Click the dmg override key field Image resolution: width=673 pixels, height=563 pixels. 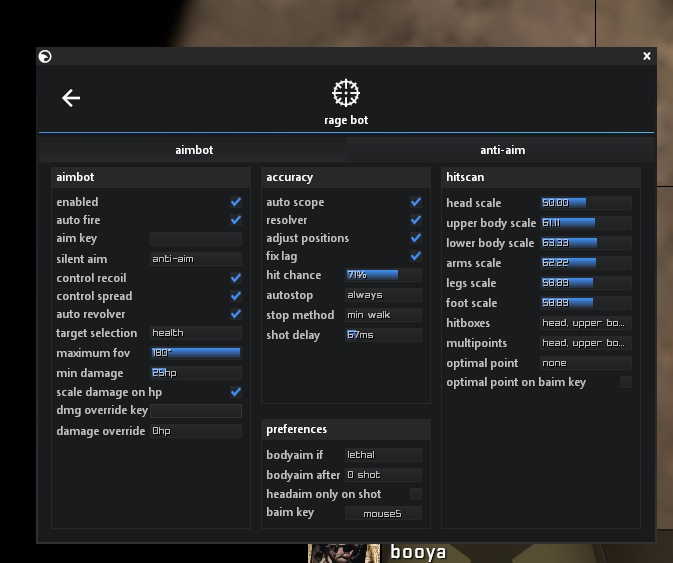coord(195,411)
